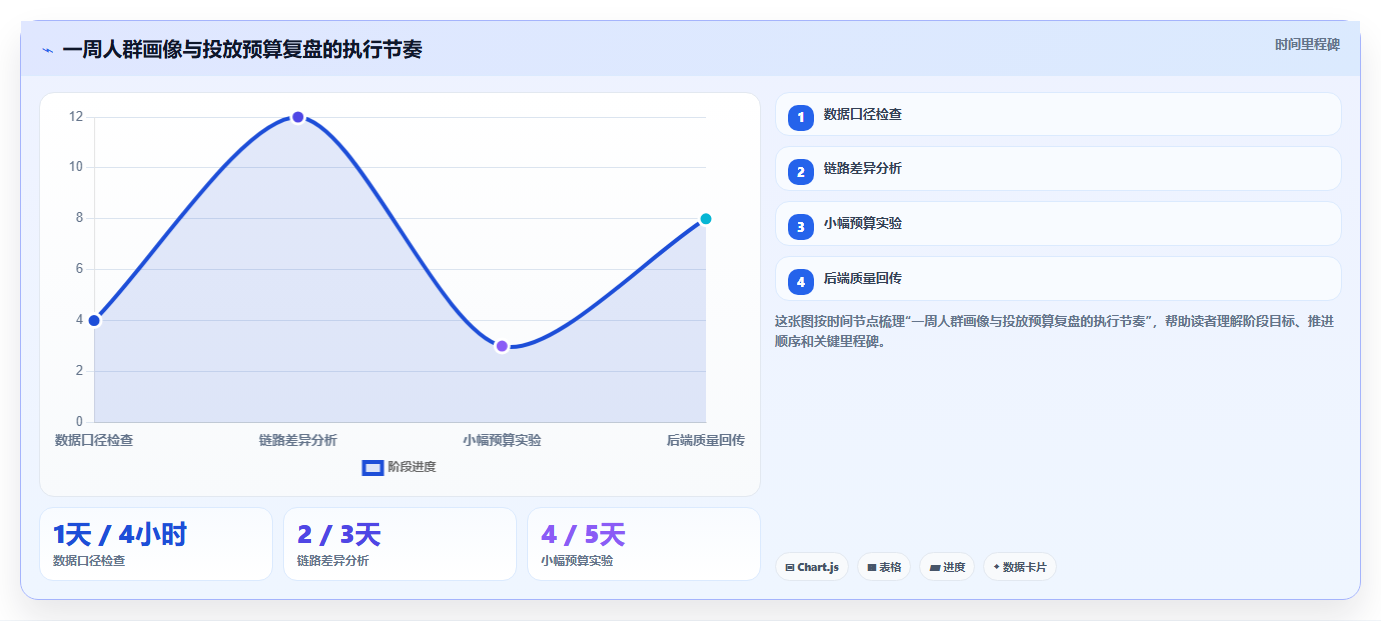The width and height of the screenshot is (1381, 621).
Task: Open the 1天 / 4小时 stat card
Action: pos(156,544)
